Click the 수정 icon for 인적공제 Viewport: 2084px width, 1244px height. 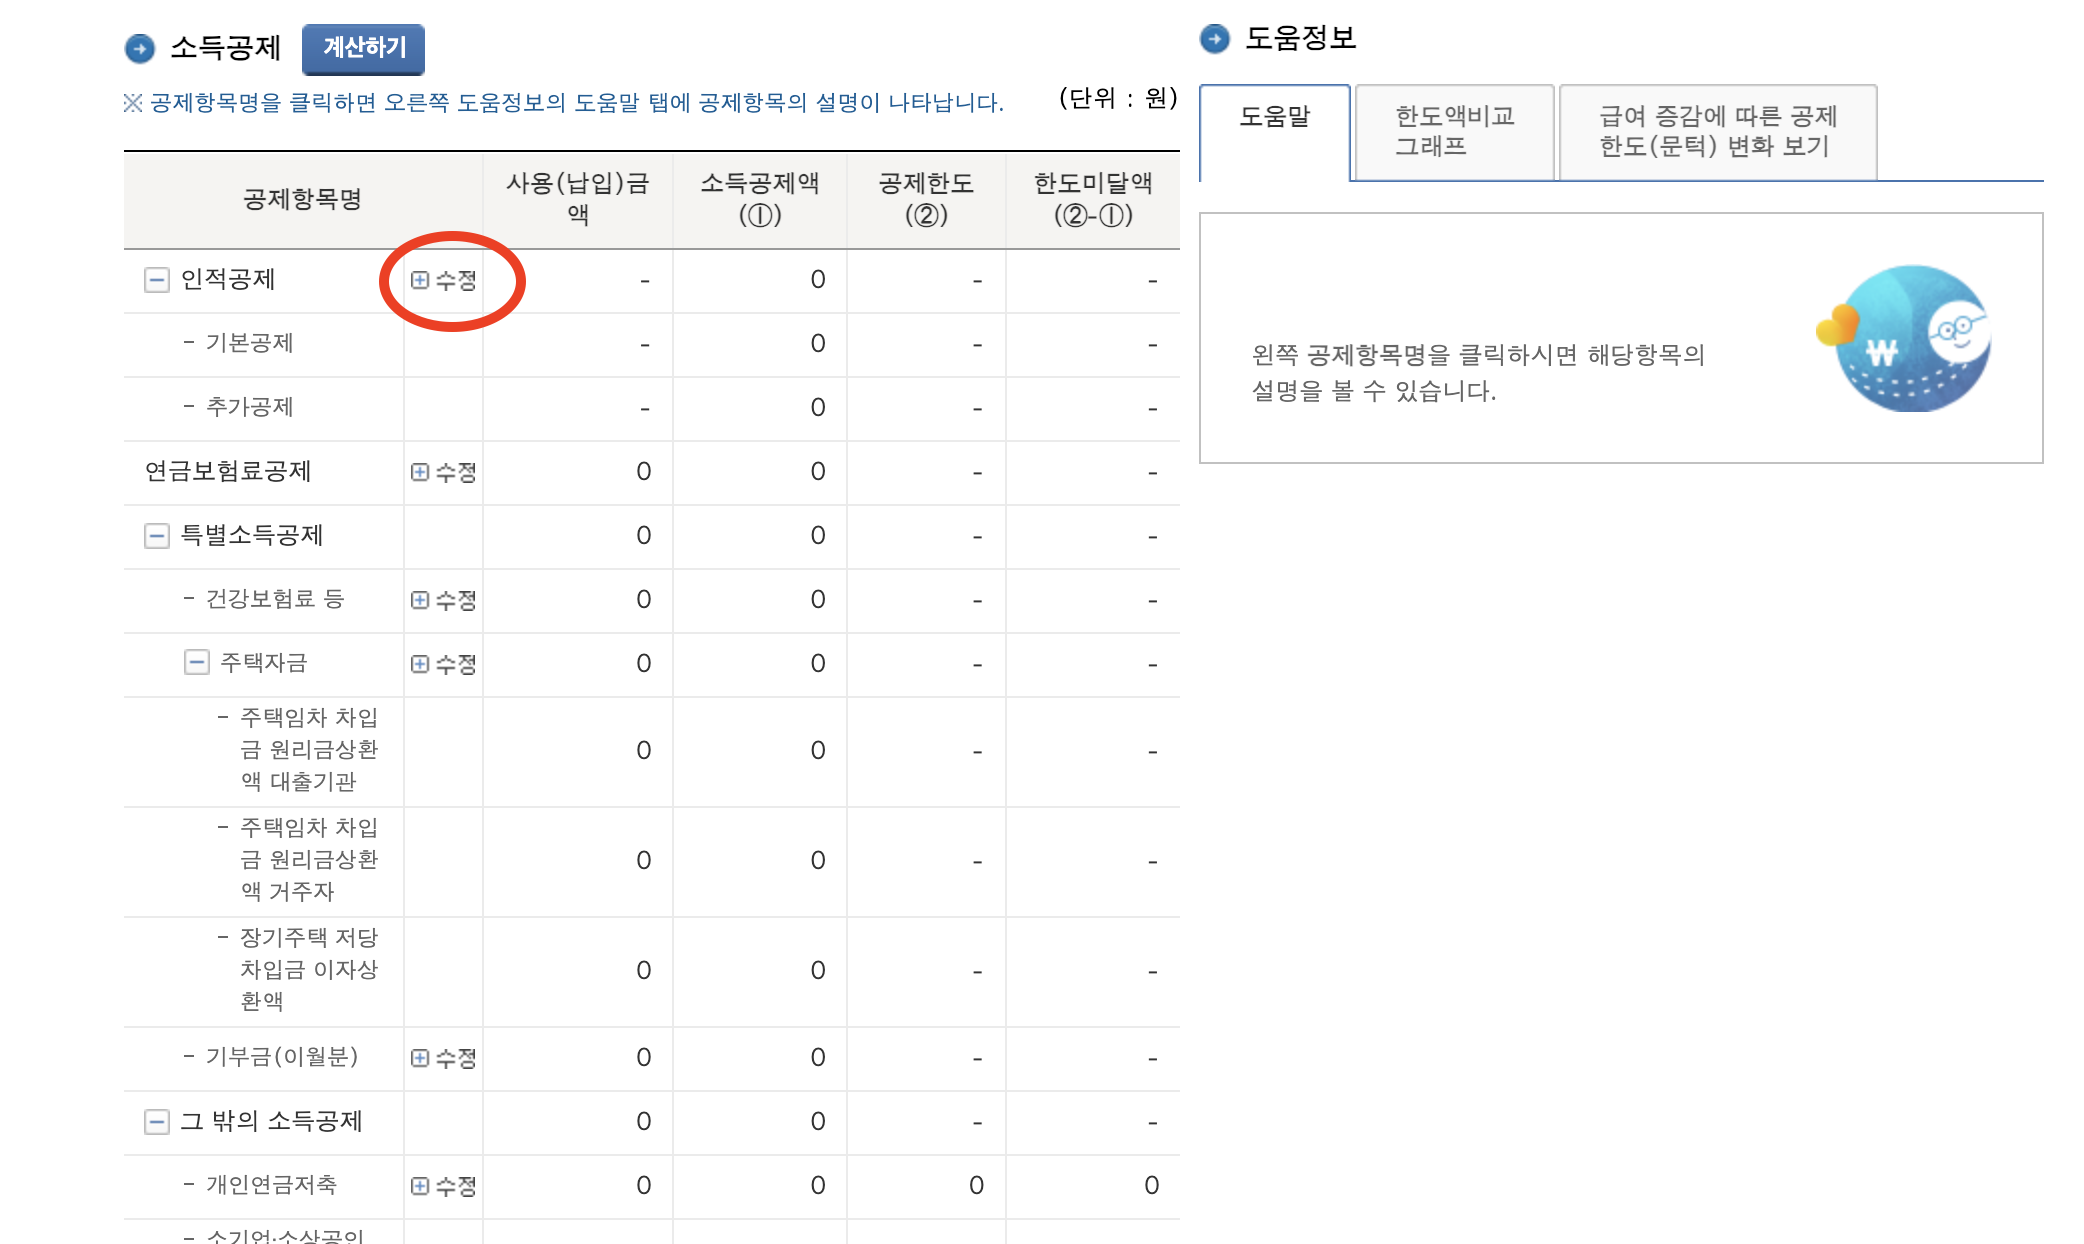tap(443, 280)
